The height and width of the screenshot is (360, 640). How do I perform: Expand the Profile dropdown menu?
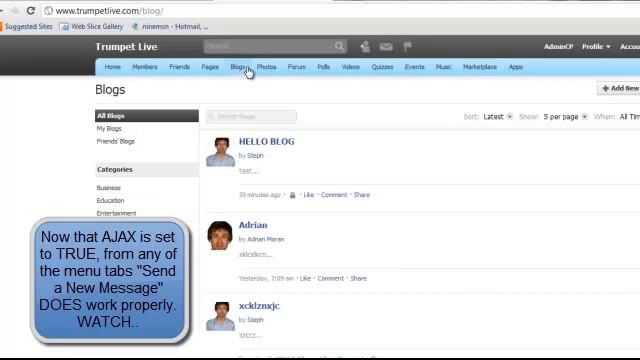(x=596, y=47)
